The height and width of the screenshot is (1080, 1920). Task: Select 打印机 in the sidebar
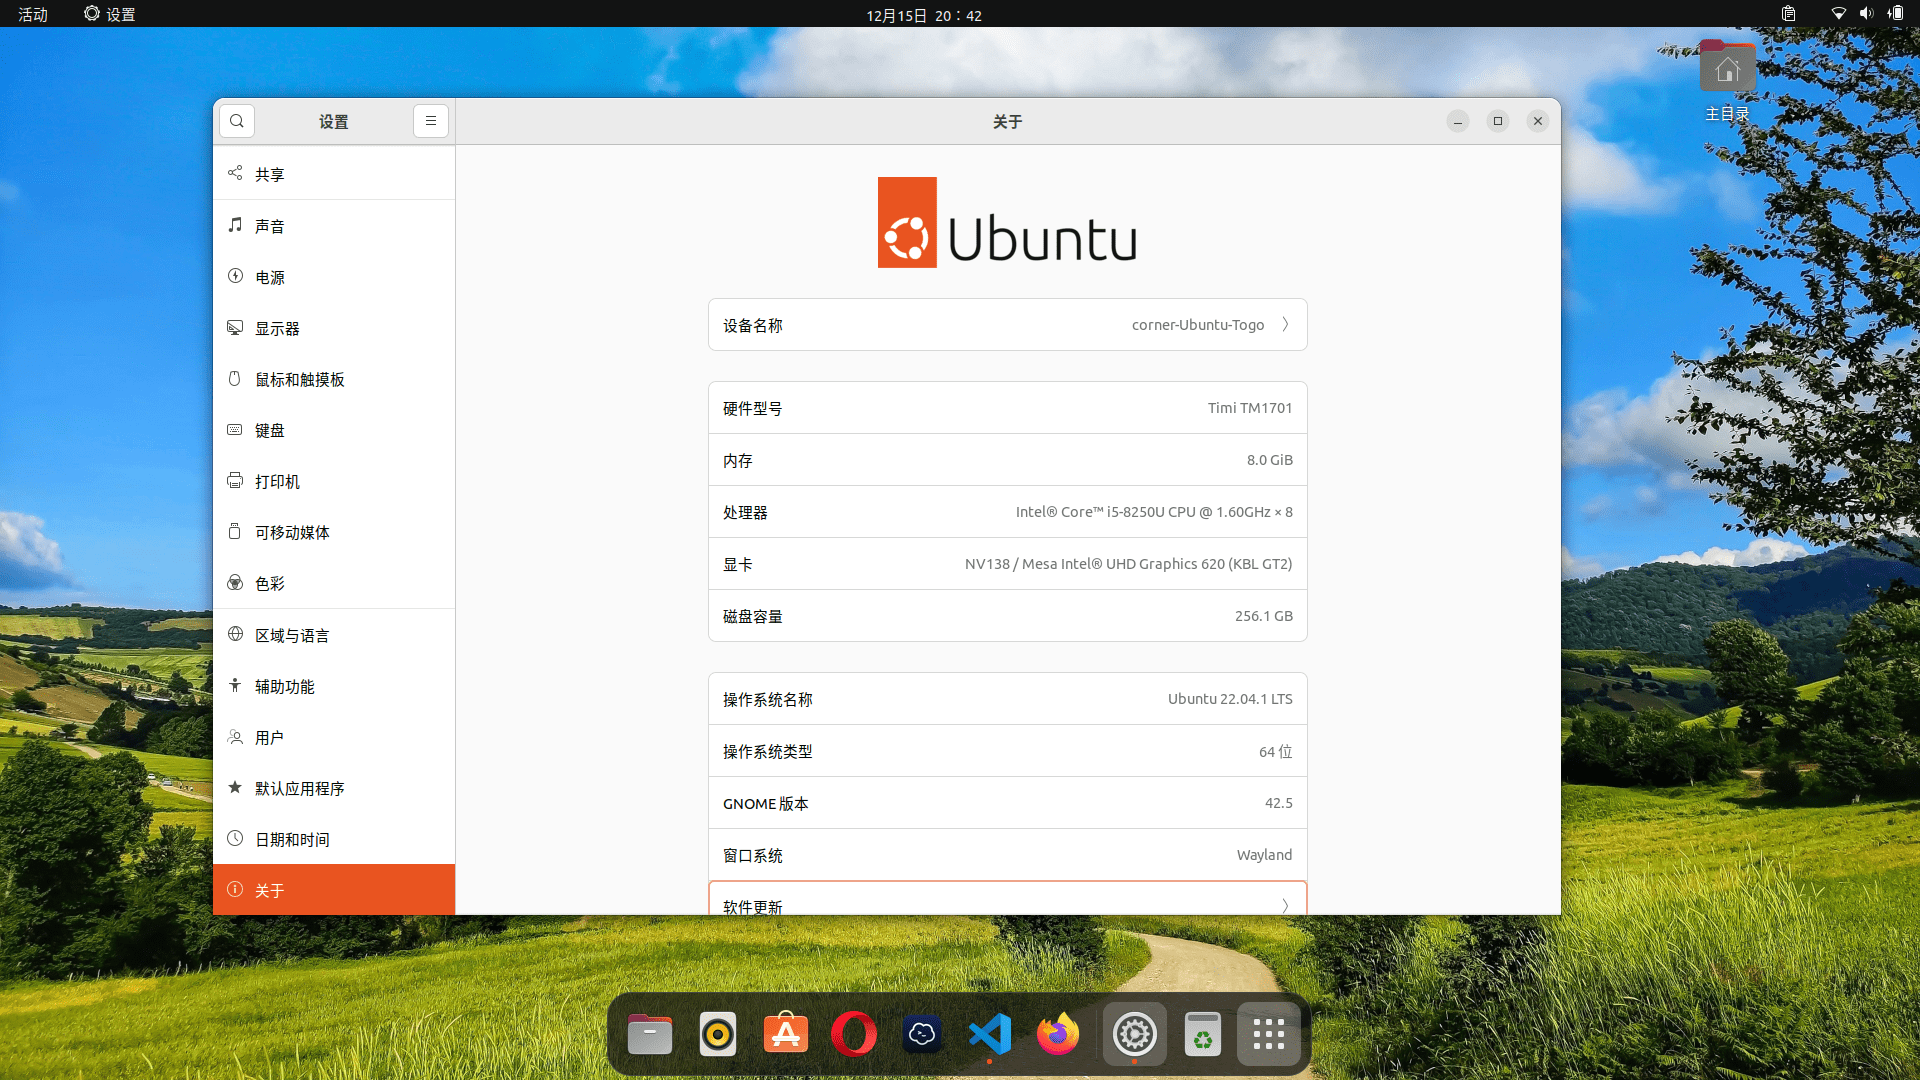334,481
